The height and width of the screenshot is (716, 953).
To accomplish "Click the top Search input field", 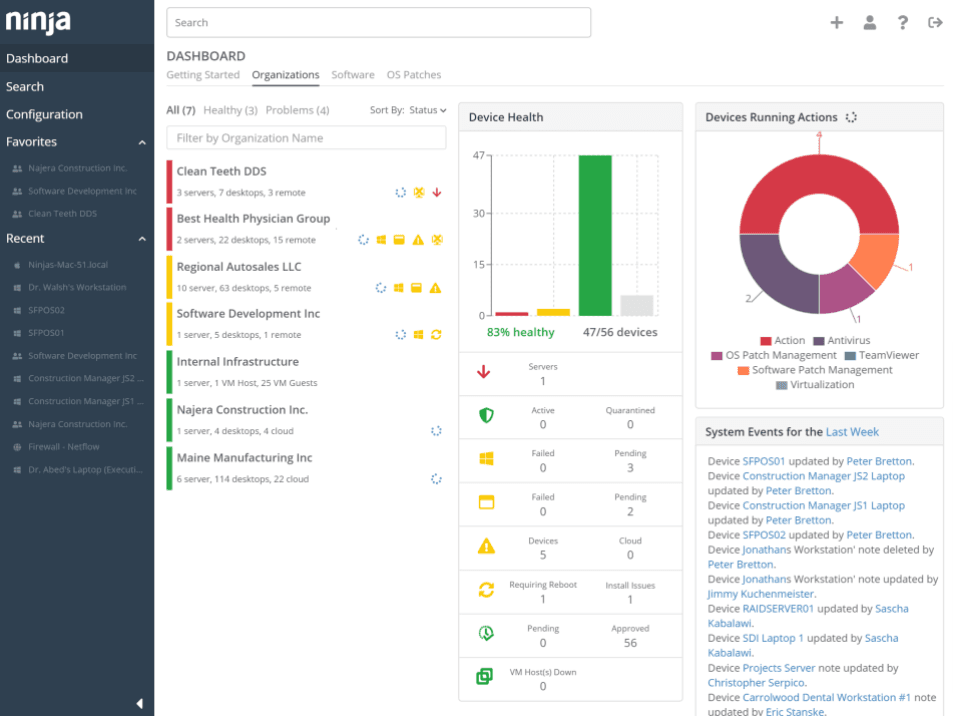I will tap(378, 22).
